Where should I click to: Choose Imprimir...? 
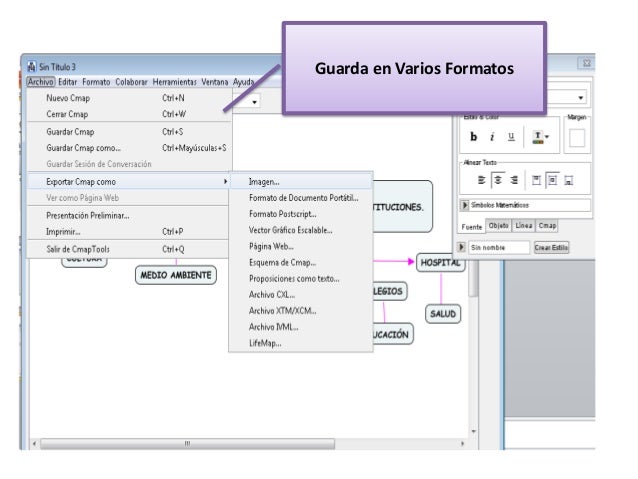(129, 232)
